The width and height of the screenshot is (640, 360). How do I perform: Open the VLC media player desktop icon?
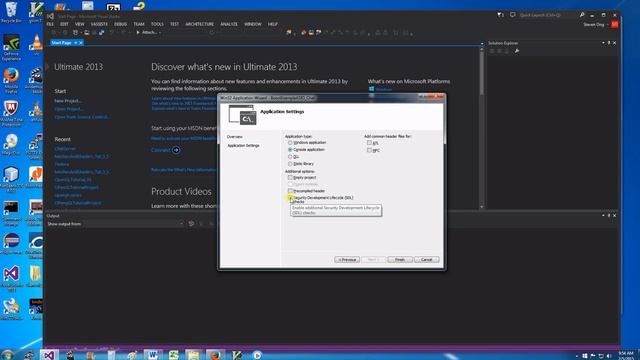[36, 45]
